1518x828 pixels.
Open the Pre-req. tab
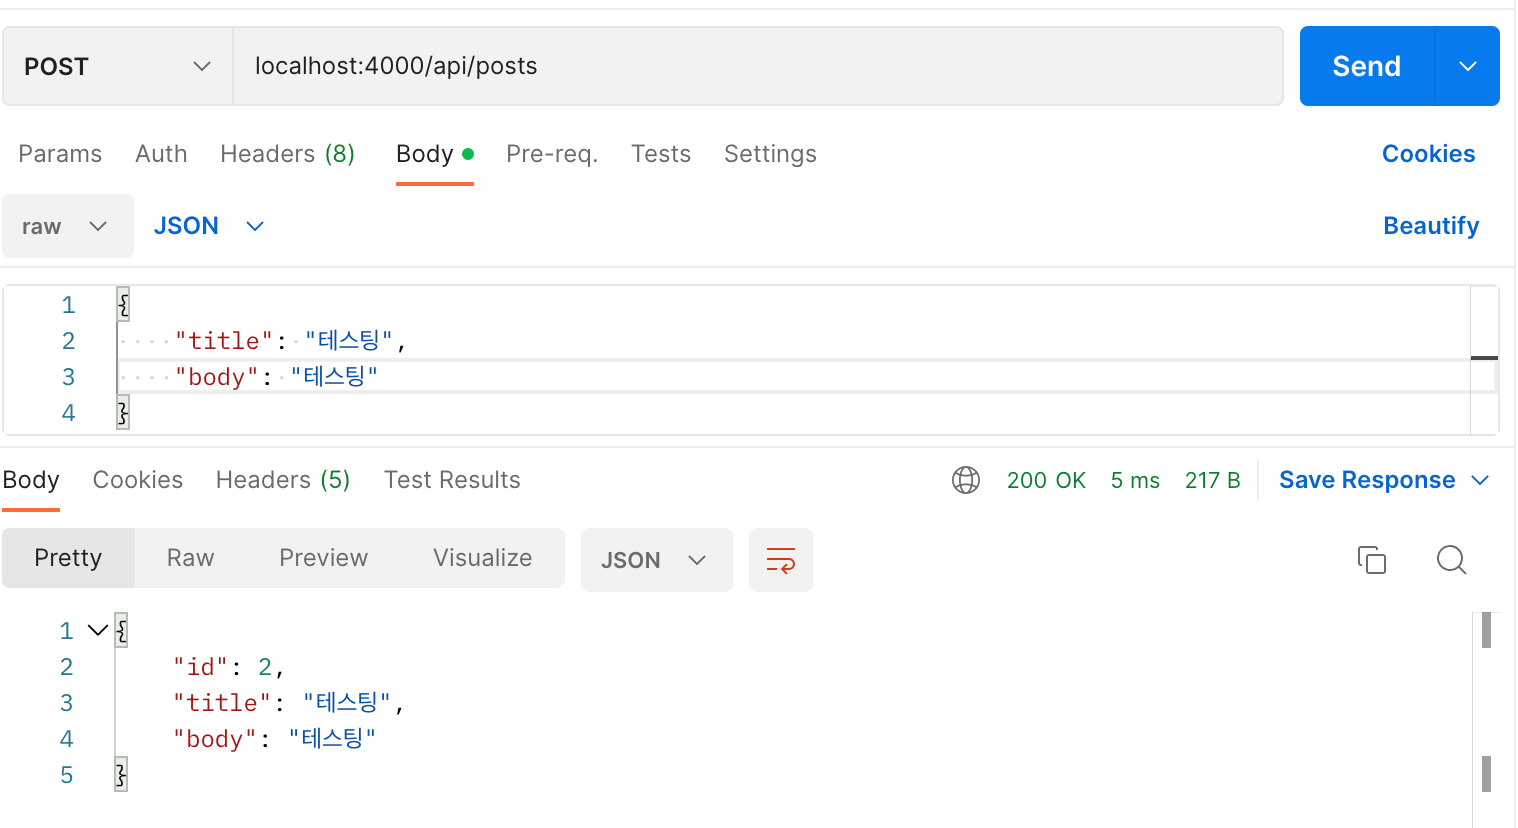coord(552,154)
